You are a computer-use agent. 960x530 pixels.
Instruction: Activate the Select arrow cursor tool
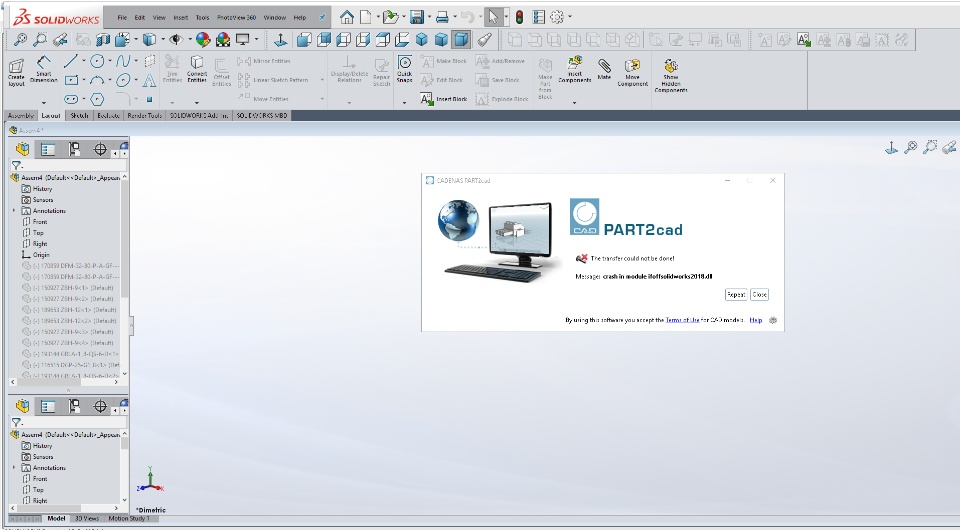pos(493,17)
